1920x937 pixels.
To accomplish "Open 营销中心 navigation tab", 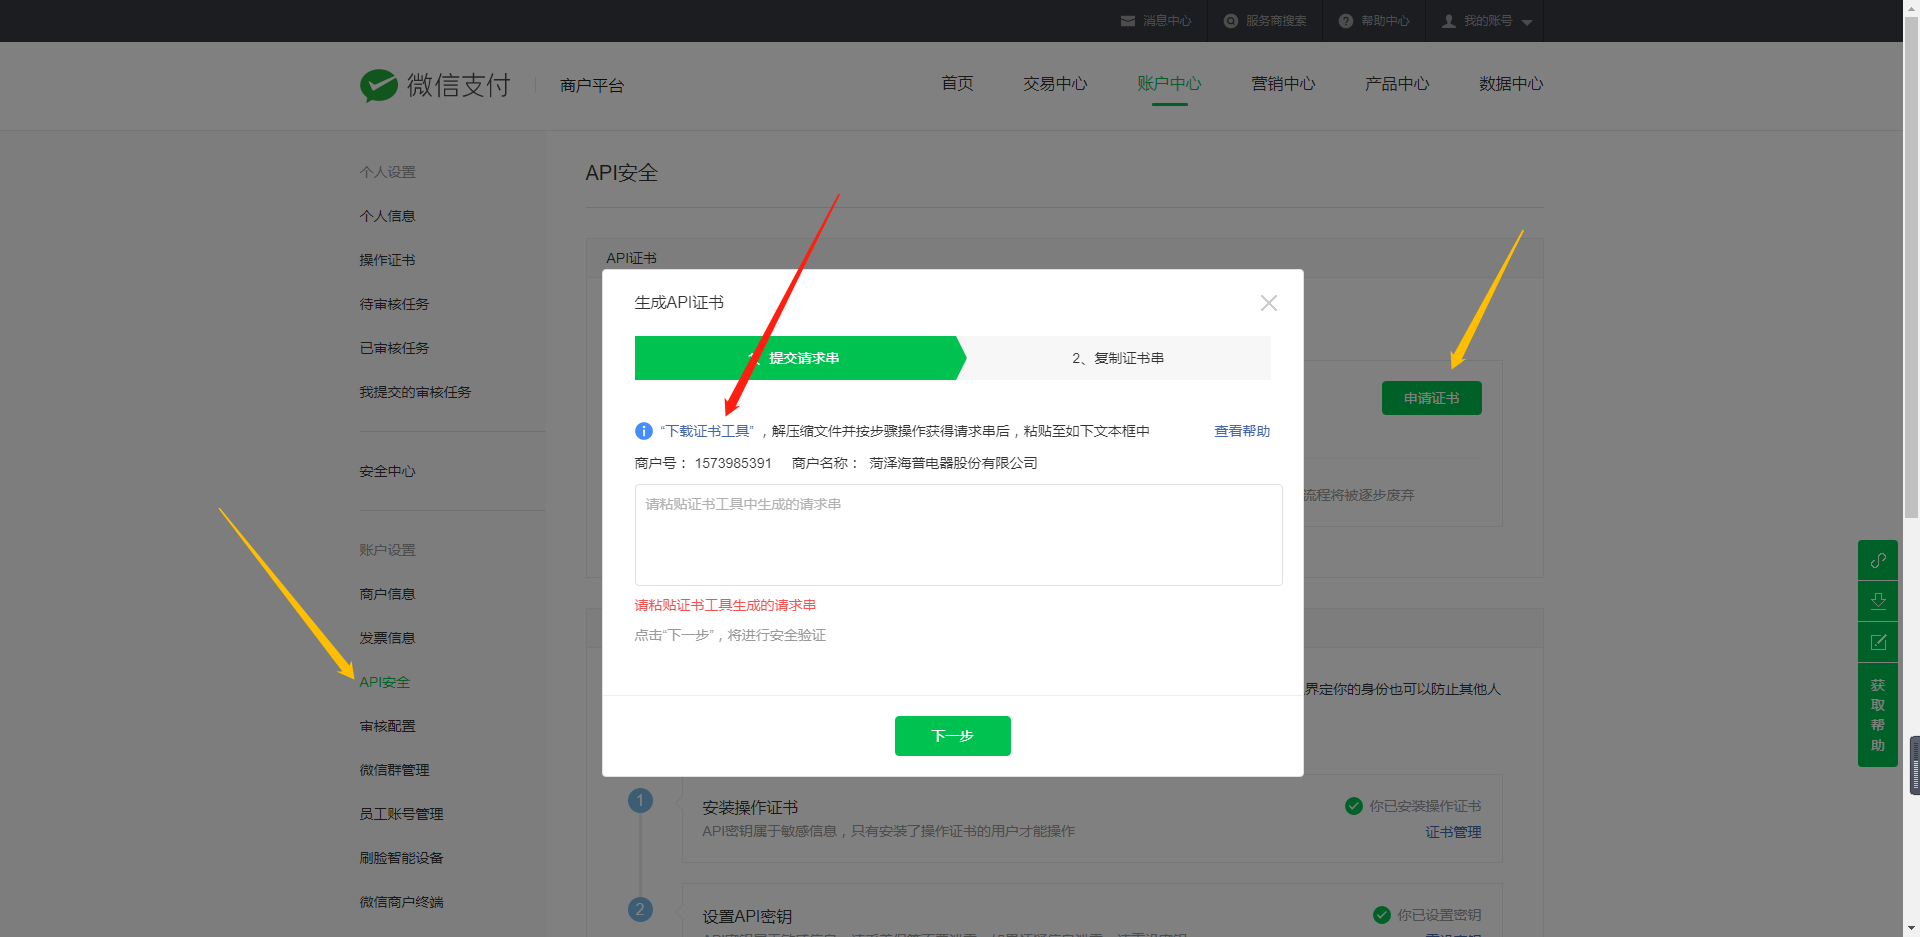I will coord(1283,84).
